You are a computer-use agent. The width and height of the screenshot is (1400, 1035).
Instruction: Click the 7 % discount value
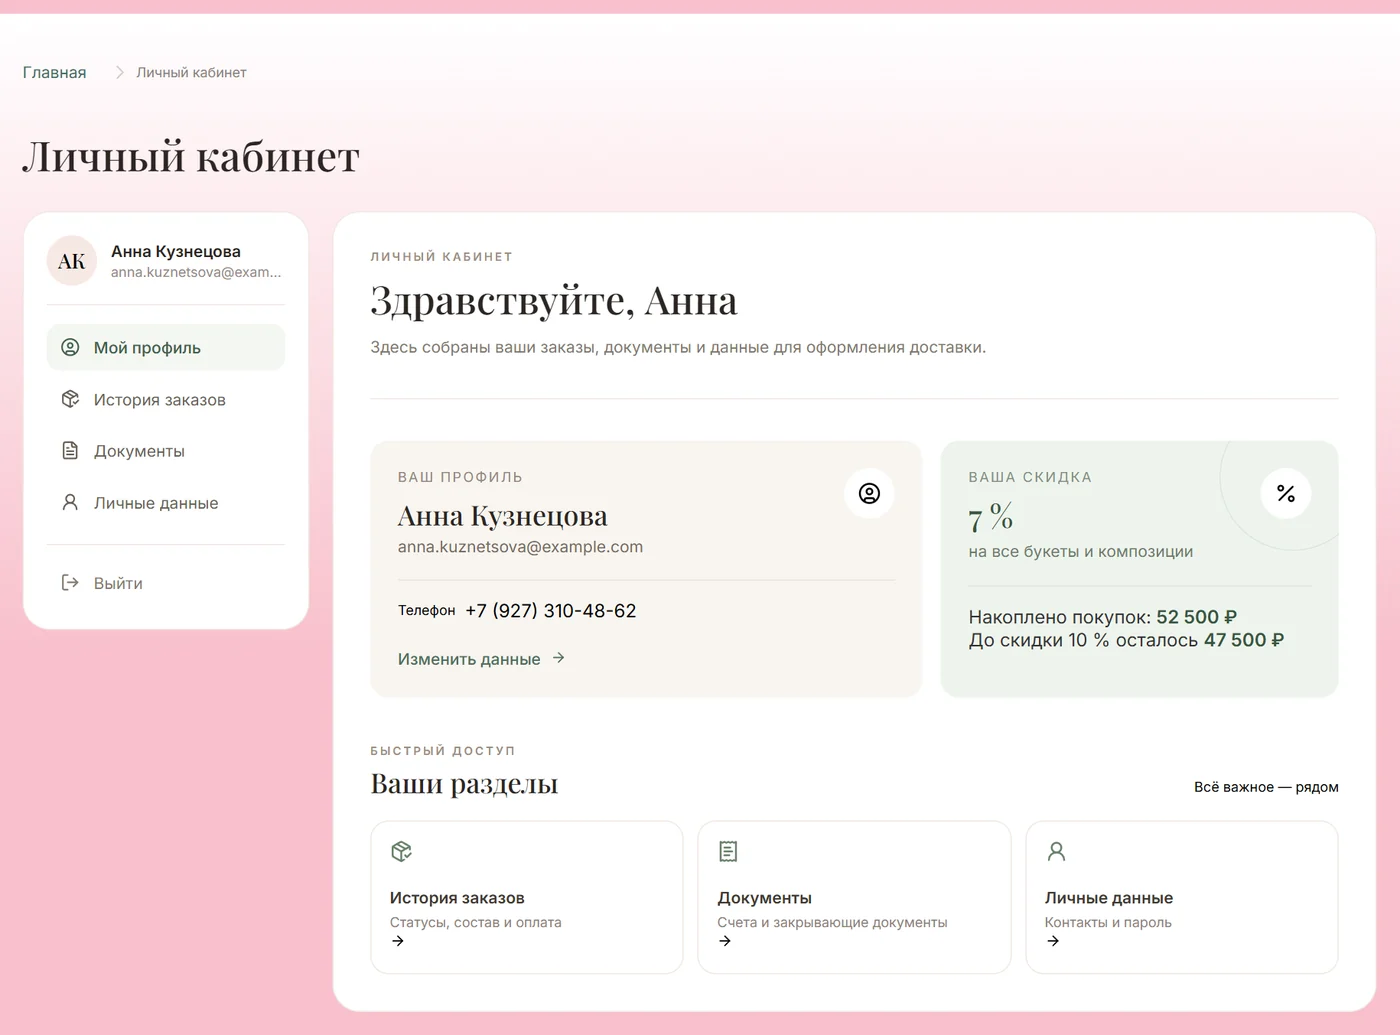pos(991,517)
